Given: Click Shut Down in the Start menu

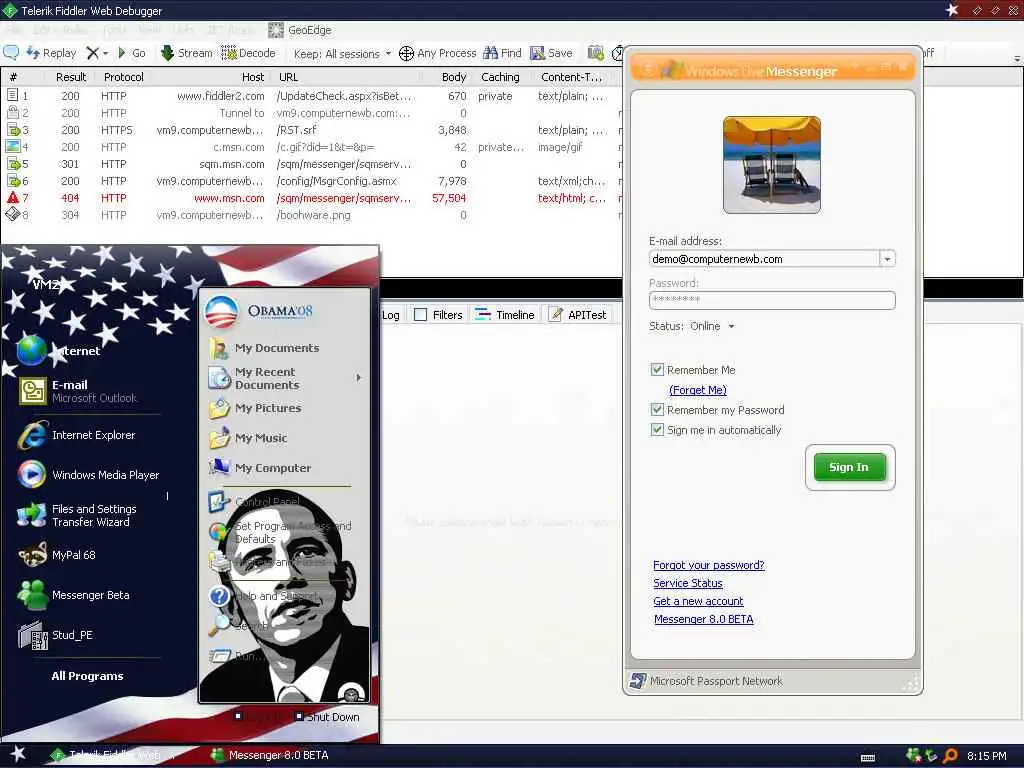Looking at the screenshot, I should (x=327, y=717).
